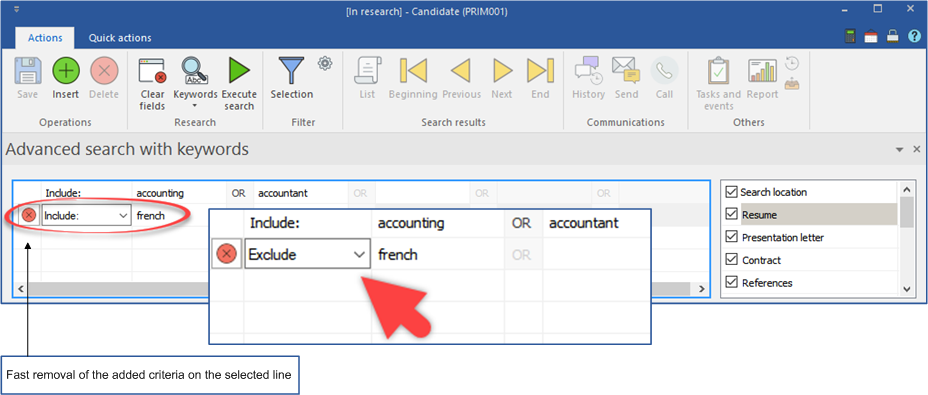Open the calculator icon in title area

pyautogui.click(x=850, y=37)
